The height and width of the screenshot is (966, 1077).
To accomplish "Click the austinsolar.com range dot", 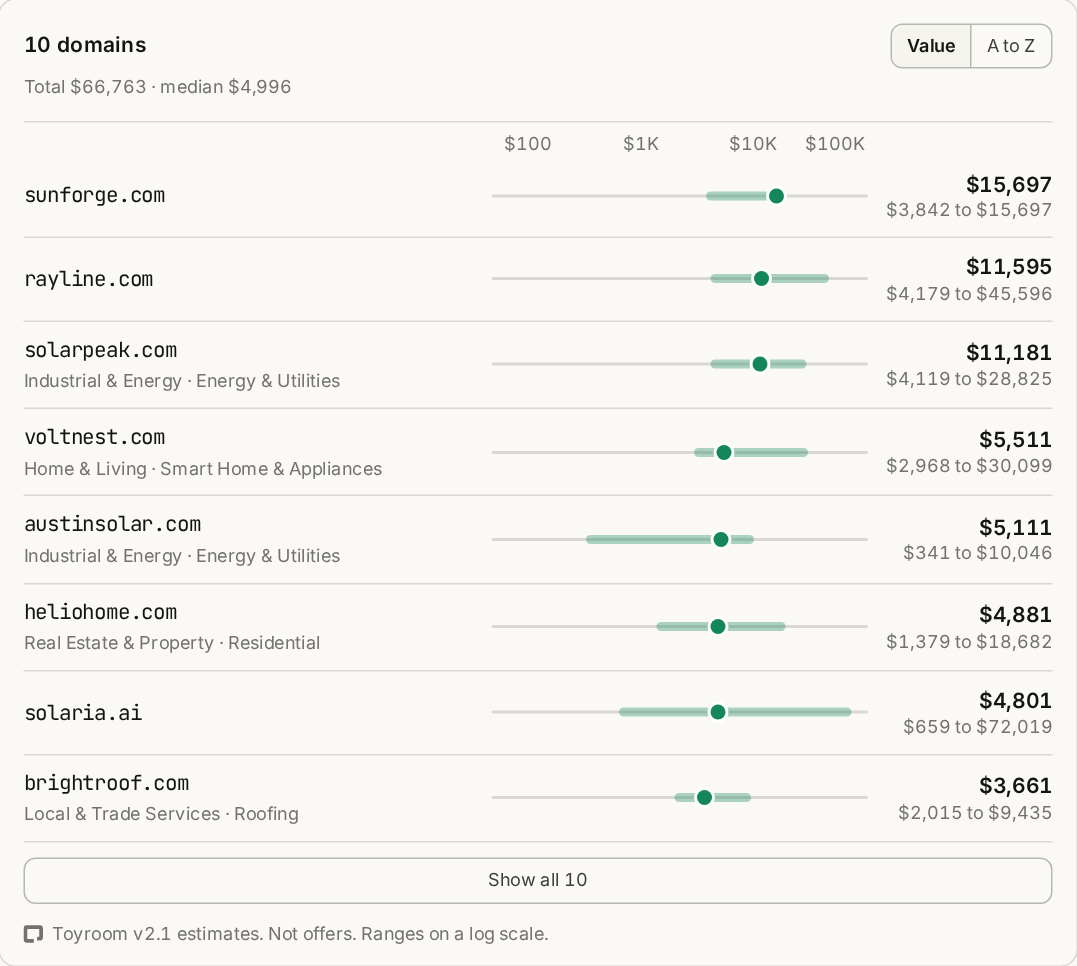I will (x=721, y=539).
